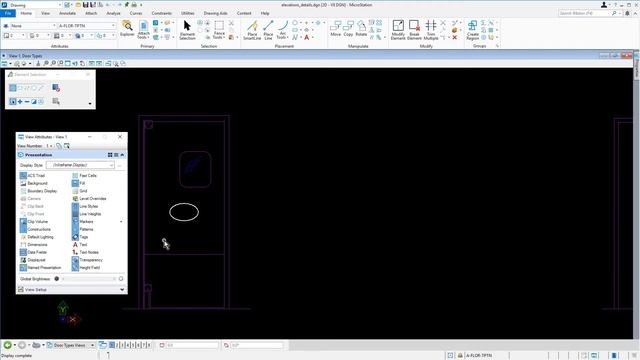This screenshot has width=640, height=360.
Task: Collapse the Presentation section
Action: click(x=122, y=155)
